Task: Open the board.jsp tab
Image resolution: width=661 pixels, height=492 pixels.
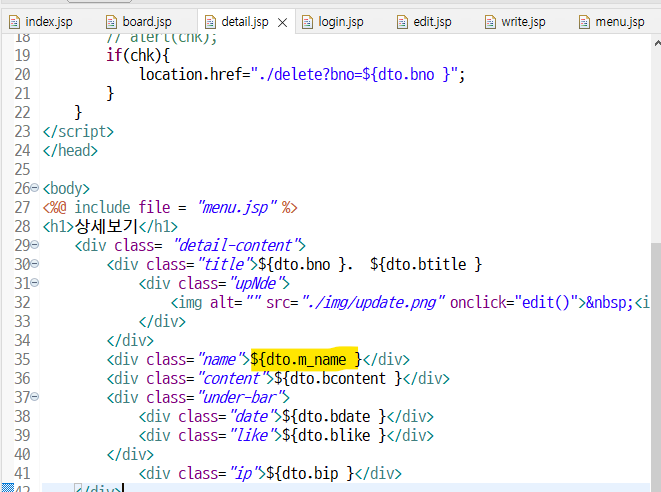Action: pyautogui.click(x=139, y=22)
